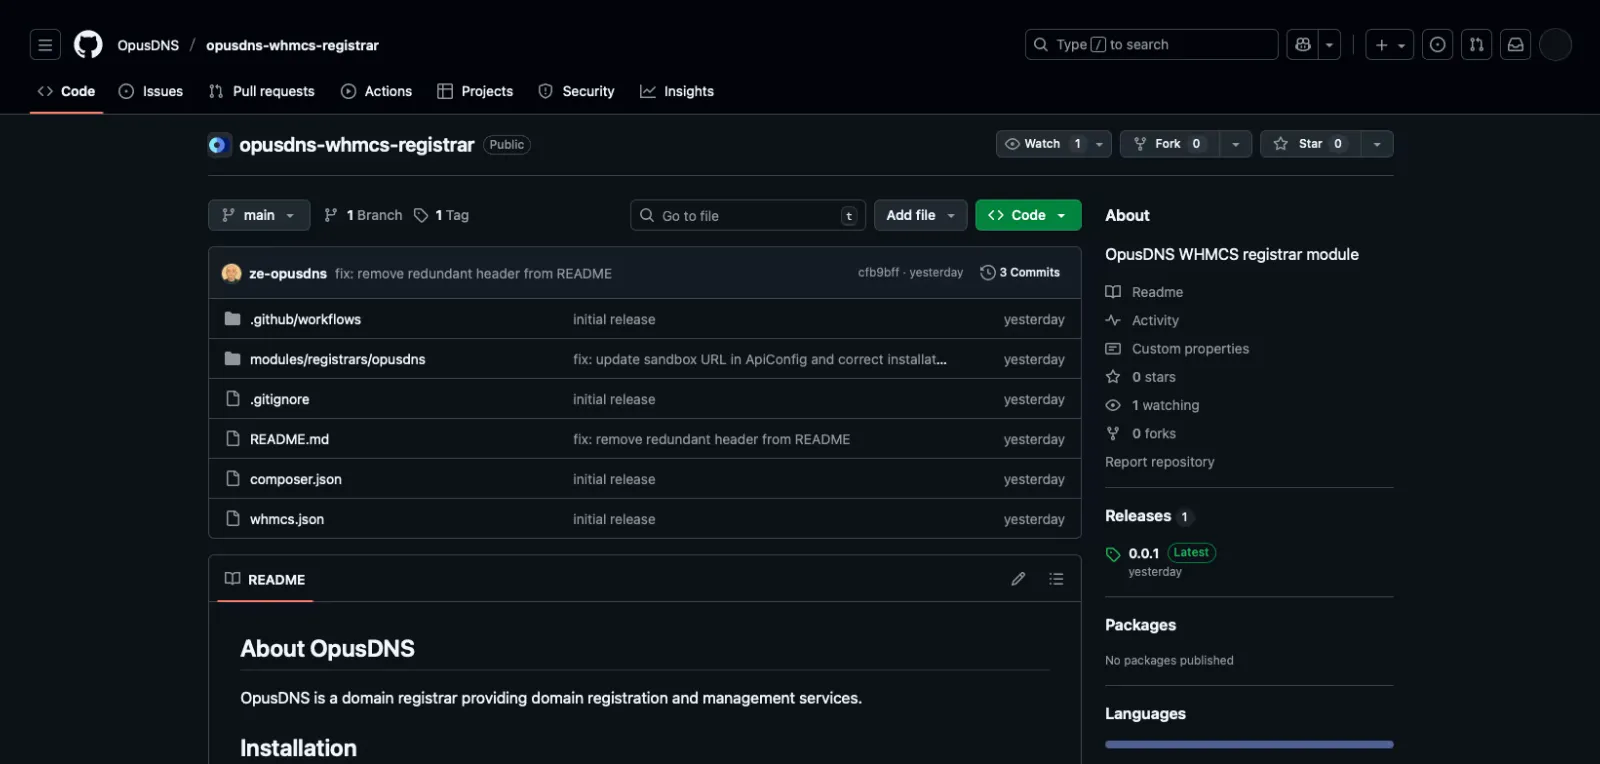Click ze-opusdns author avatar

coord(231,273)
